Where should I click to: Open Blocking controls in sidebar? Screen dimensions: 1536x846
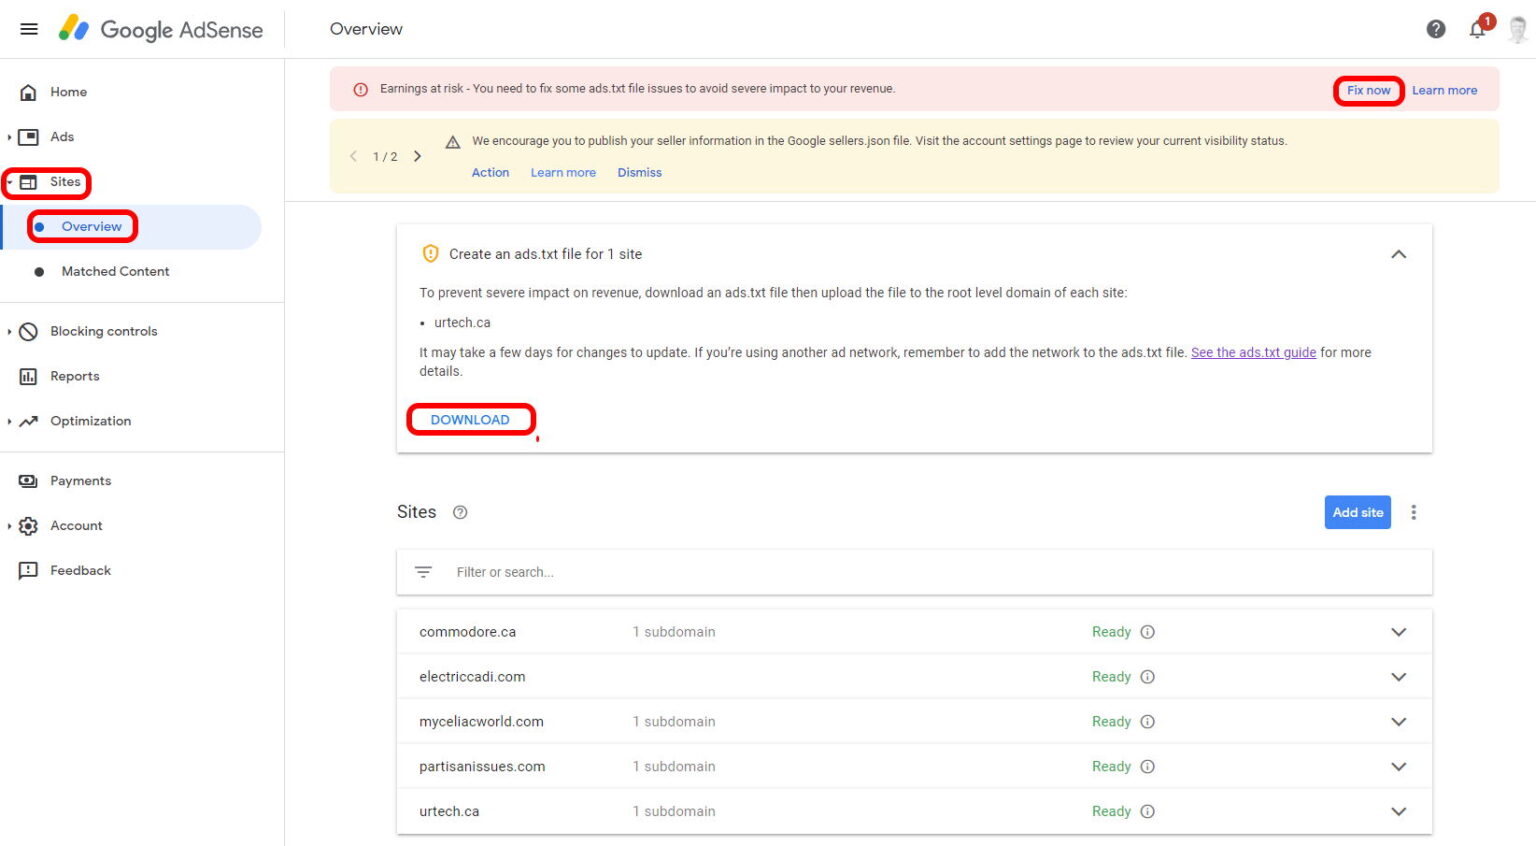pos(103,331)
